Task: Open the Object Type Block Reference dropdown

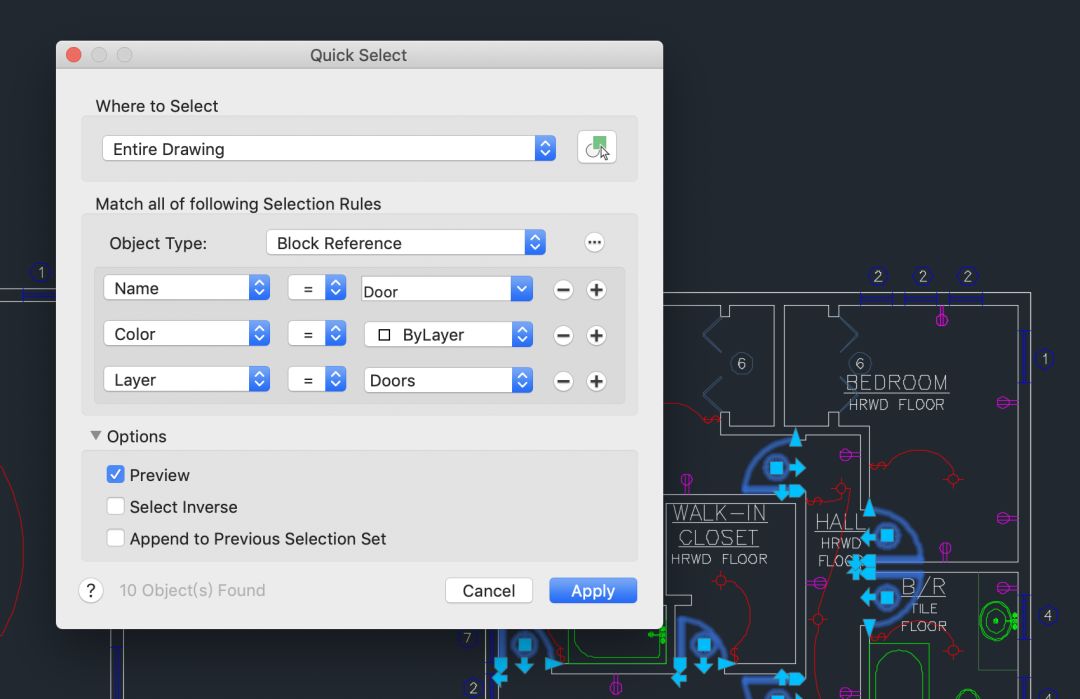Action: (x=406, y=243)
